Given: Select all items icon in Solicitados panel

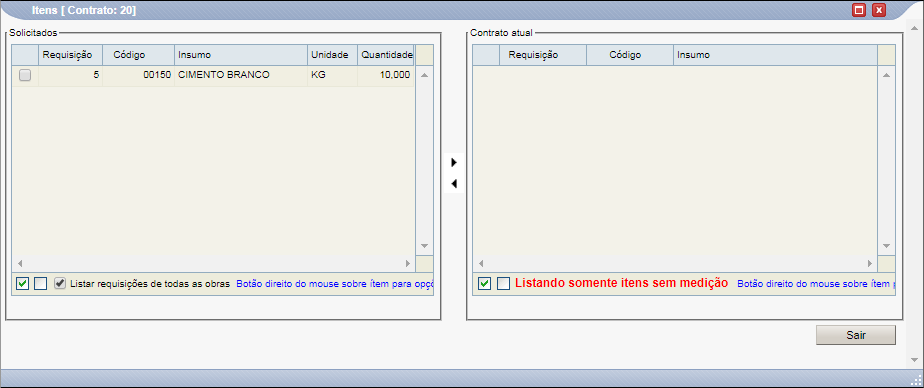Looking at the screenshot, I should pyautogui.click(x=22, y=284).
